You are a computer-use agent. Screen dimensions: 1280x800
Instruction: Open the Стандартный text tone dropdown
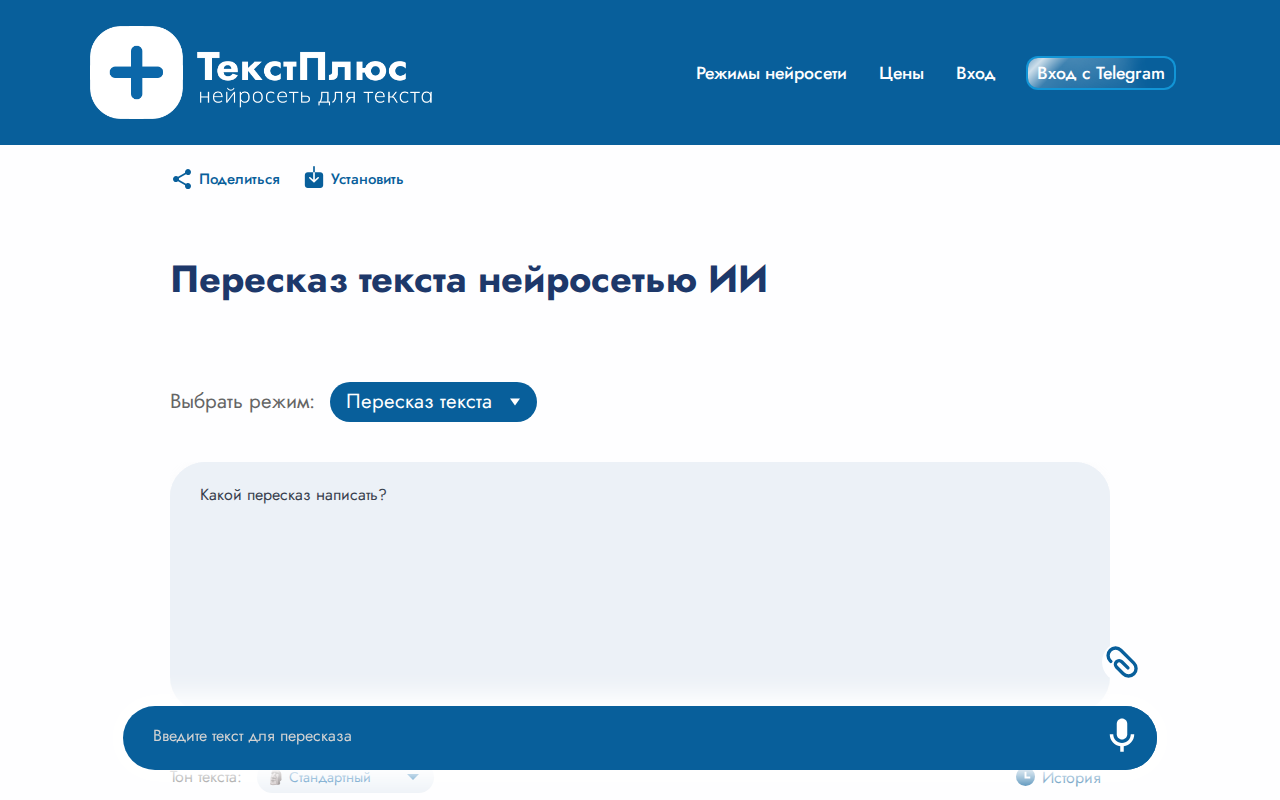pos(345,778)
